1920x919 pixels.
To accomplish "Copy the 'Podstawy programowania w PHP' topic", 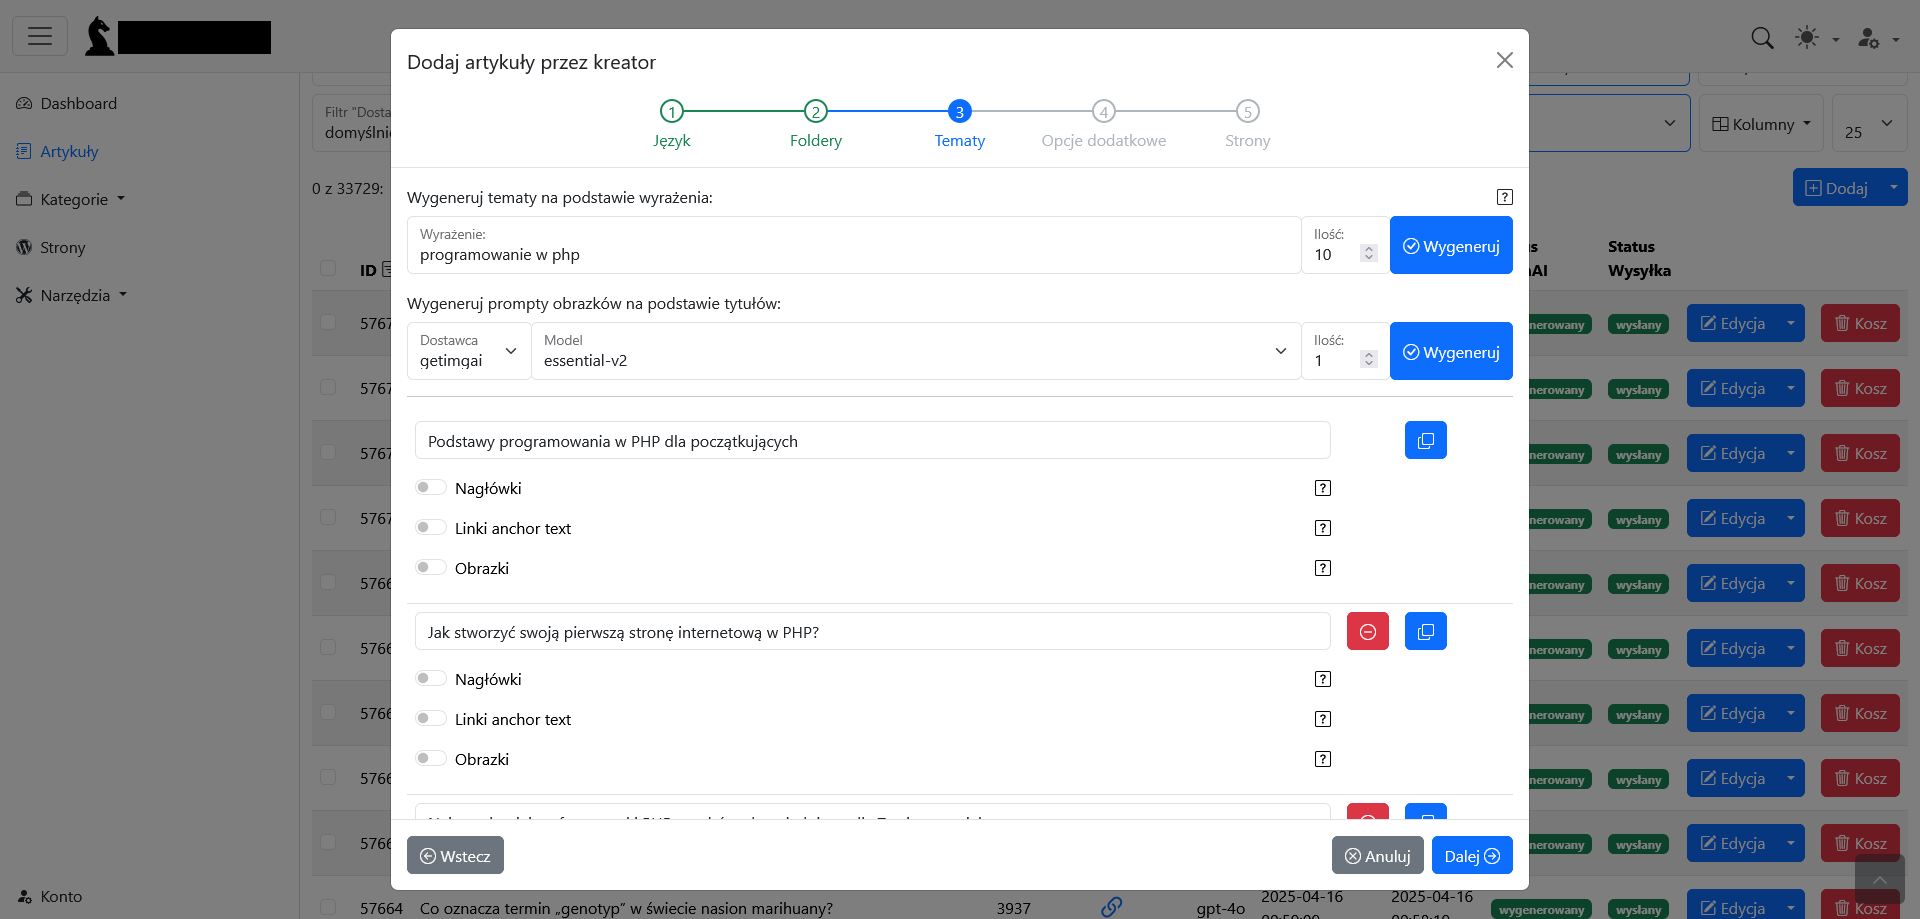I will point(1425,440).
